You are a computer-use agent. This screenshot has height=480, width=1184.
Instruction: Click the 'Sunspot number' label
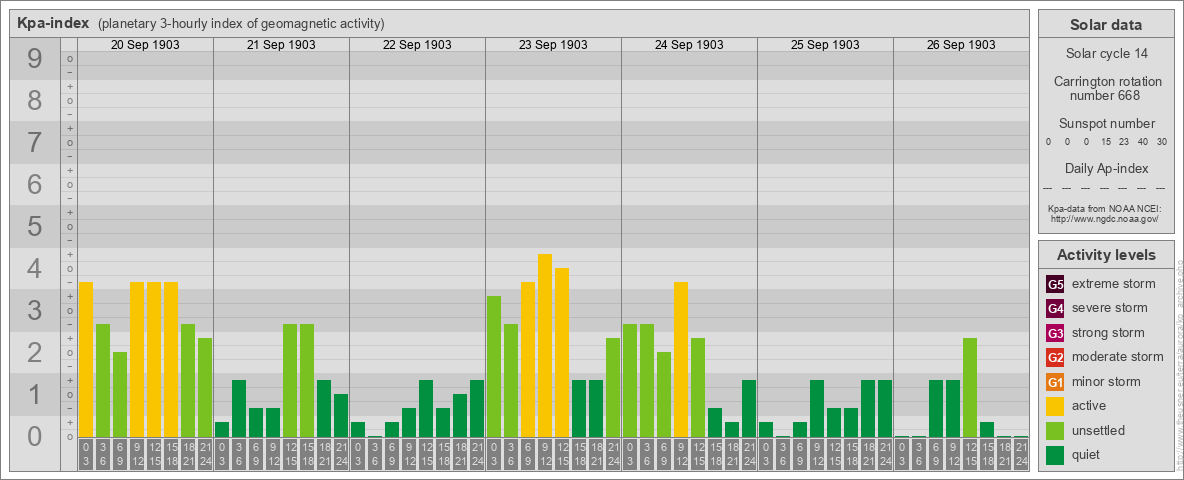pos(1106,123)
